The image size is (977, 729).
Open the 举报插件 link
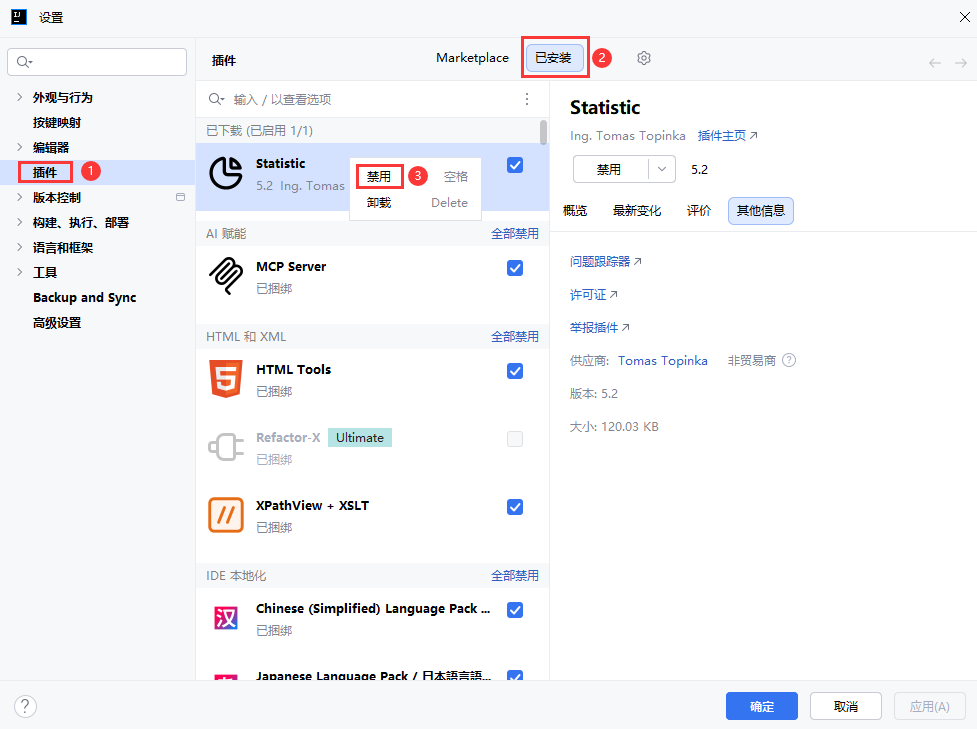pyautogui.click(x=599, y=328)
